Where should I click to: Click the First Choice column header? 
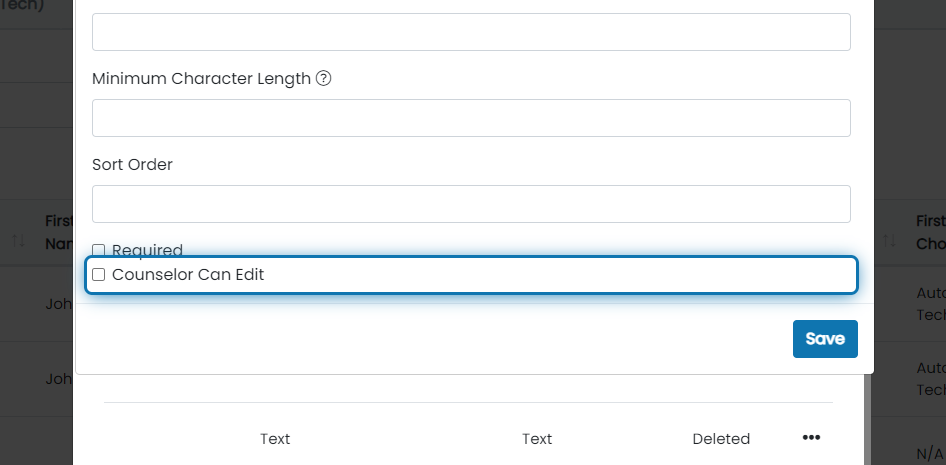(931, 232)
